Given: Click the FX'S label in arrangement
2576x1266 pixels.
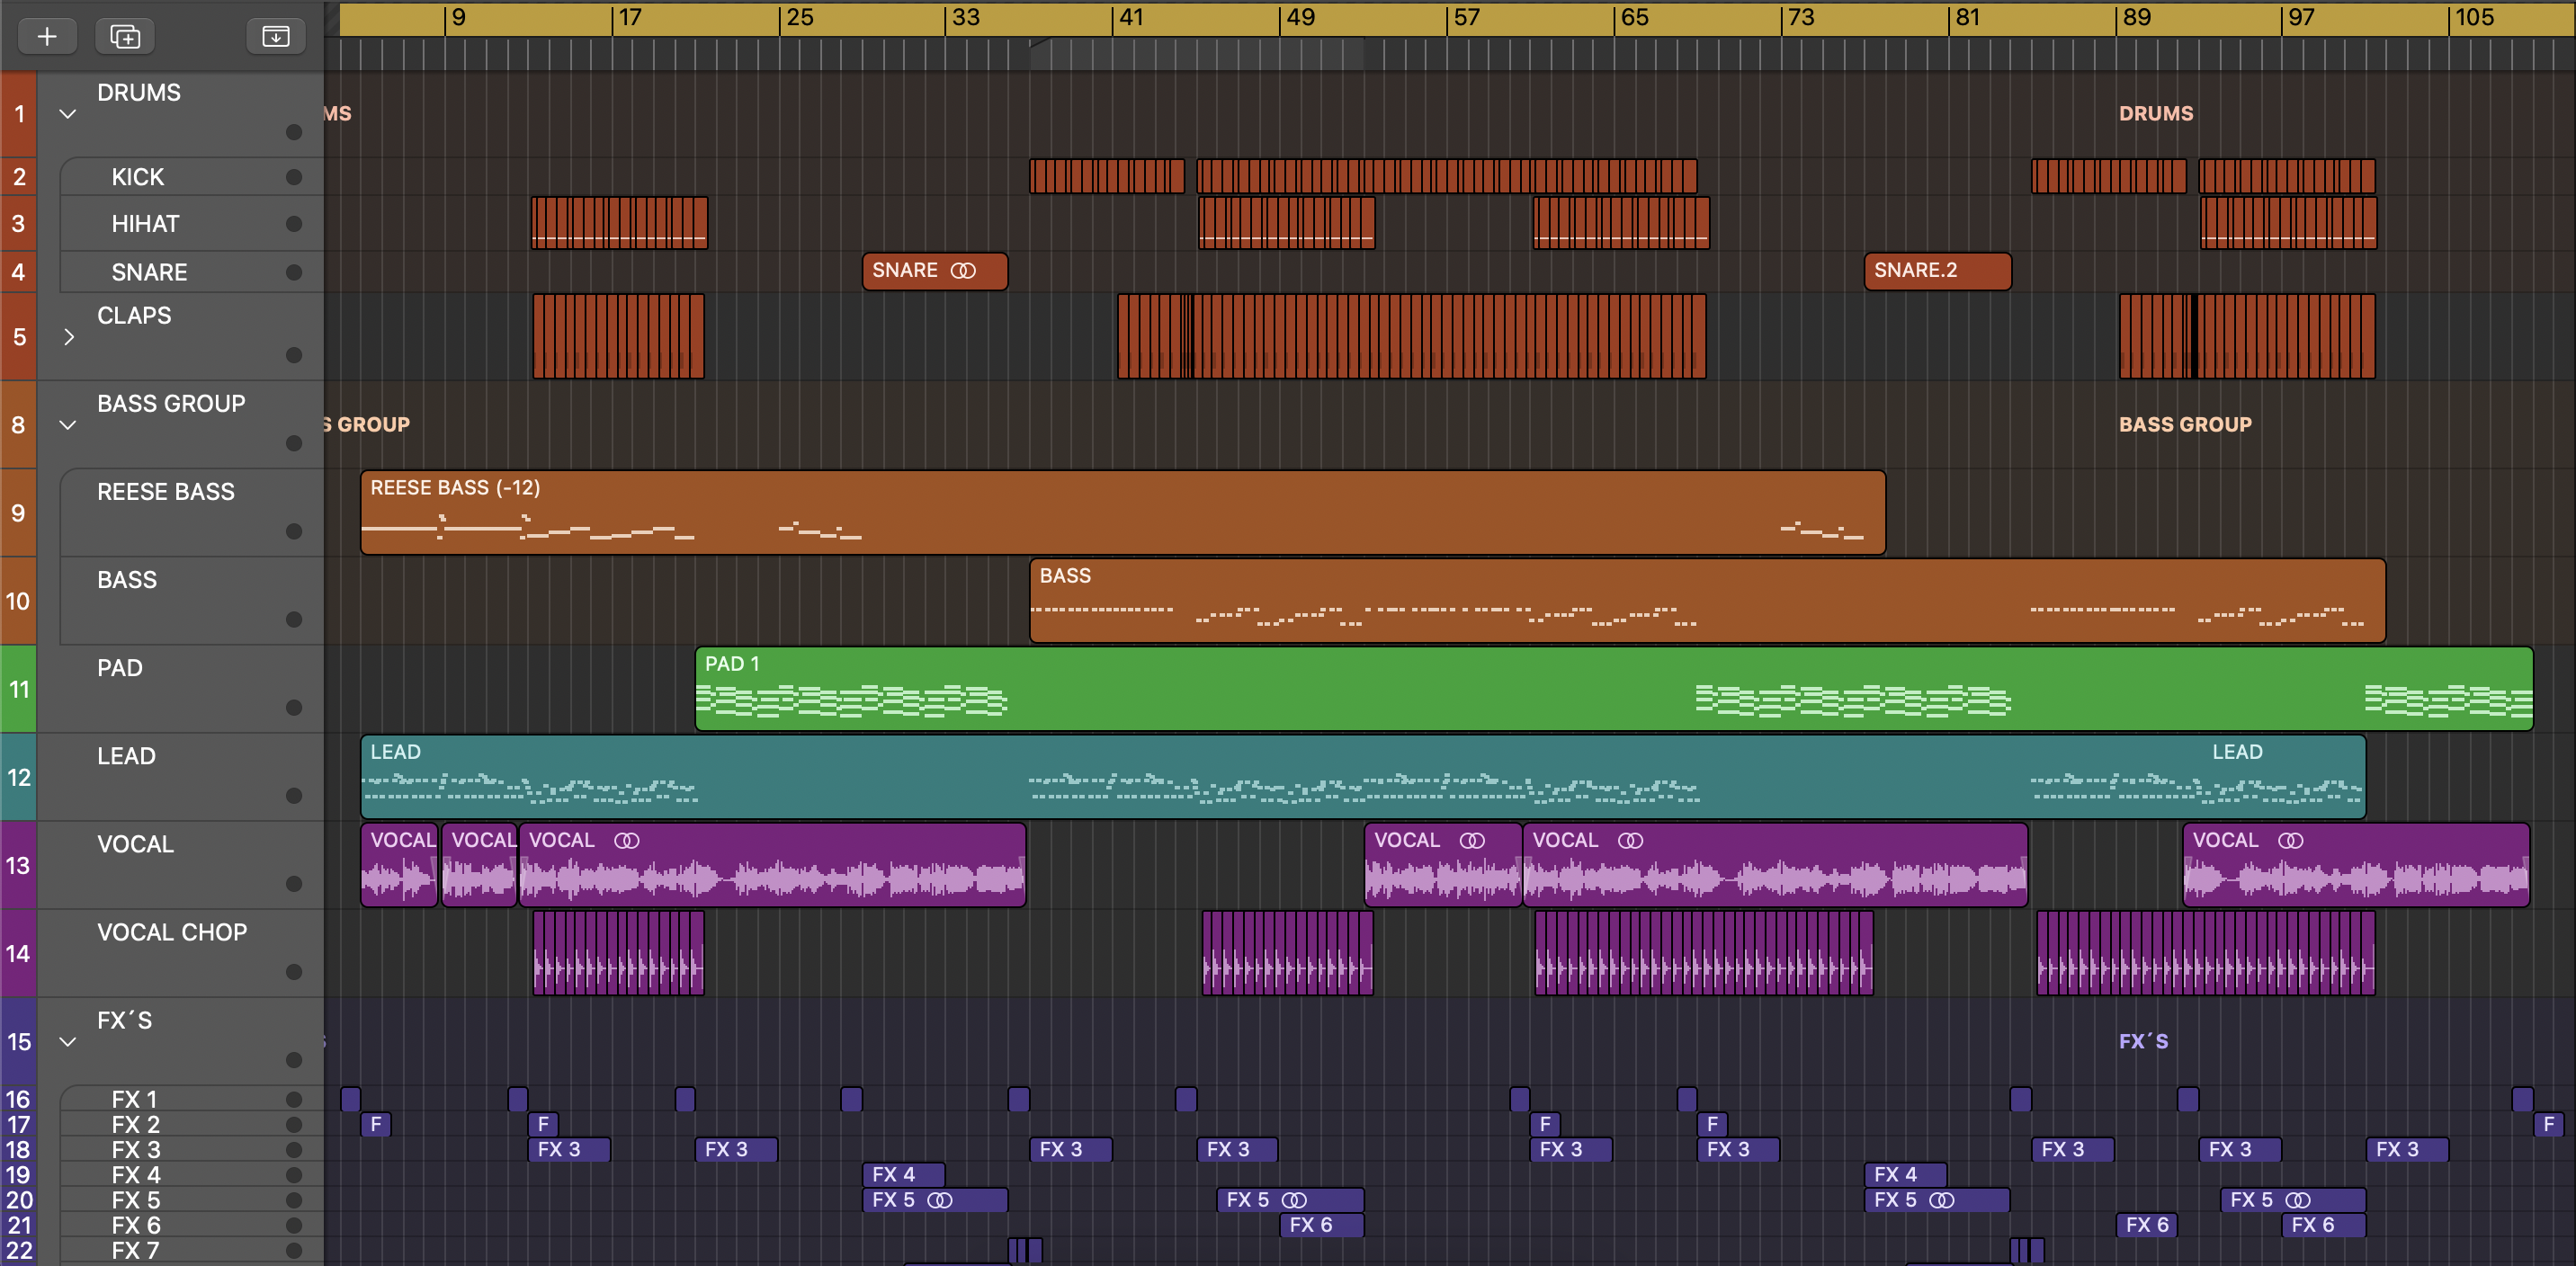Looking at the screenshot, I should click(x=2143, y=1042).
